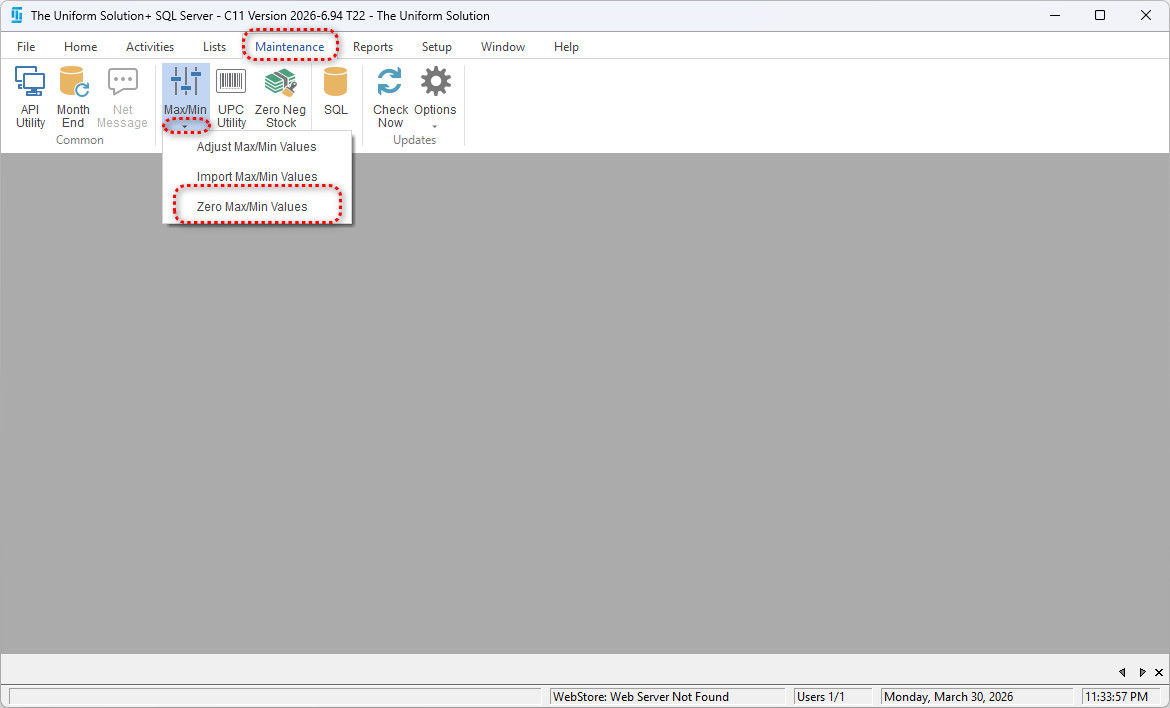The image size is (1170, 708).
Task: Select Zero Max/Min Values entry
Action: [x=252, y=207]
